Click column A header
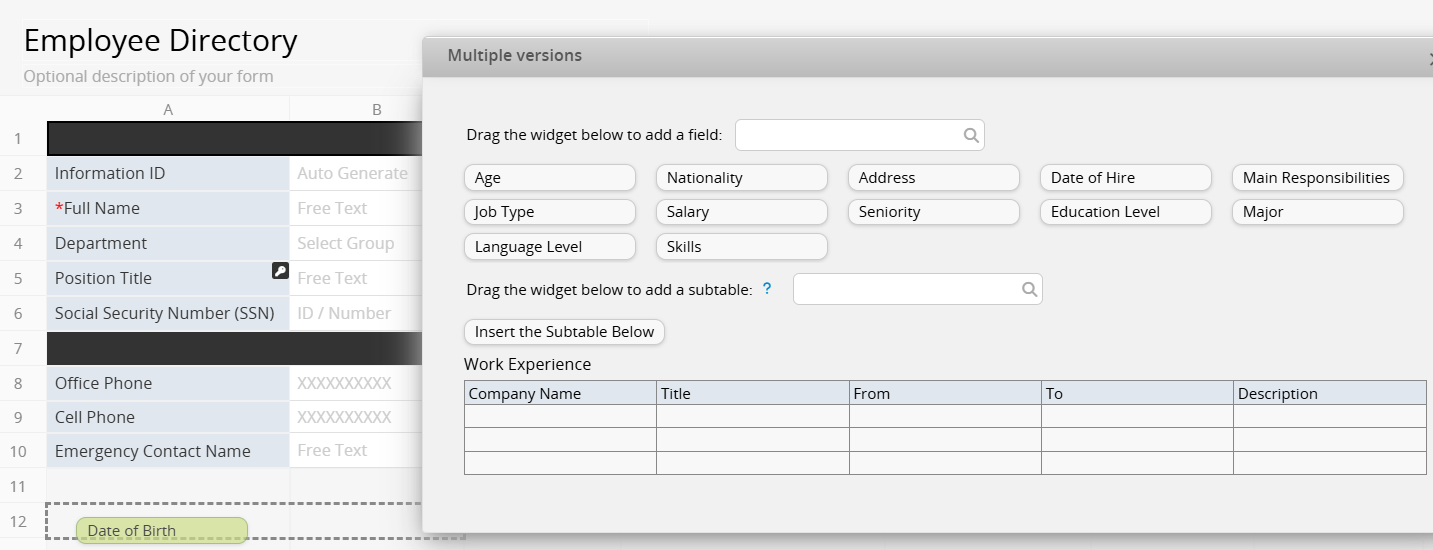The image size is (1433, 550). point(168,110)
